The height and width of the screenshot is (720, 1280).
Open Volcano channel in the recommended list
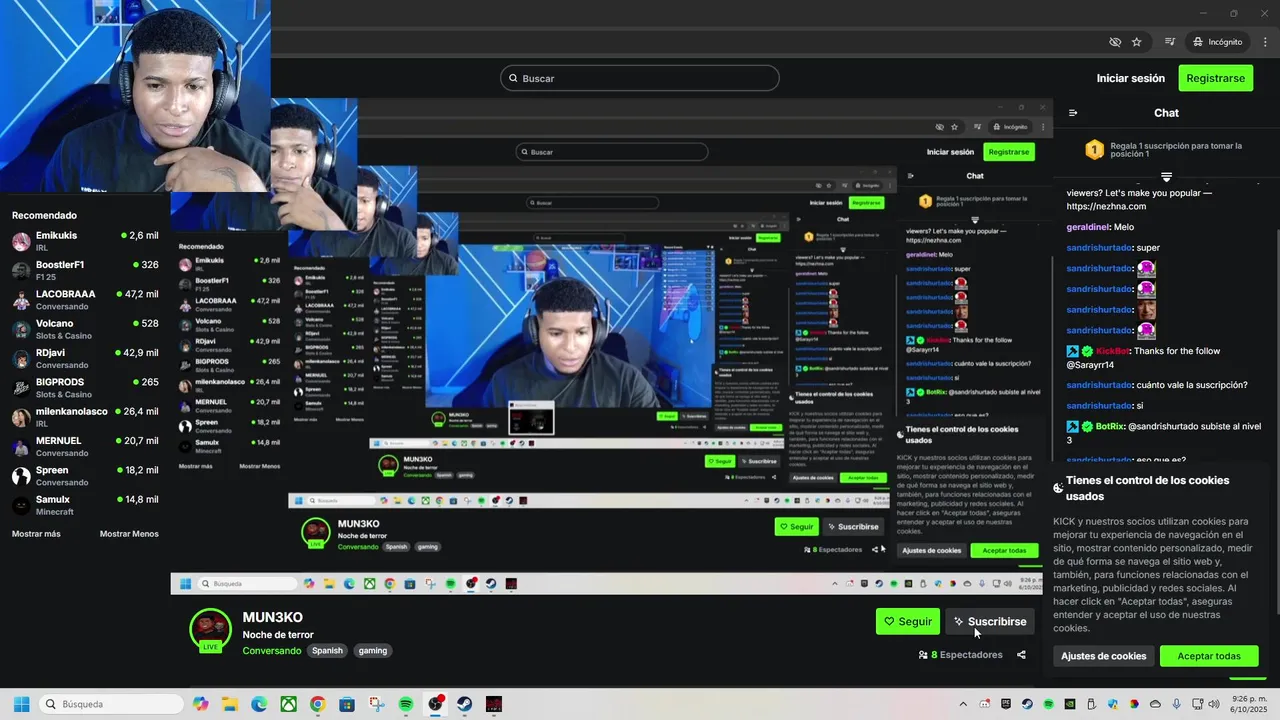coord(85,330)
